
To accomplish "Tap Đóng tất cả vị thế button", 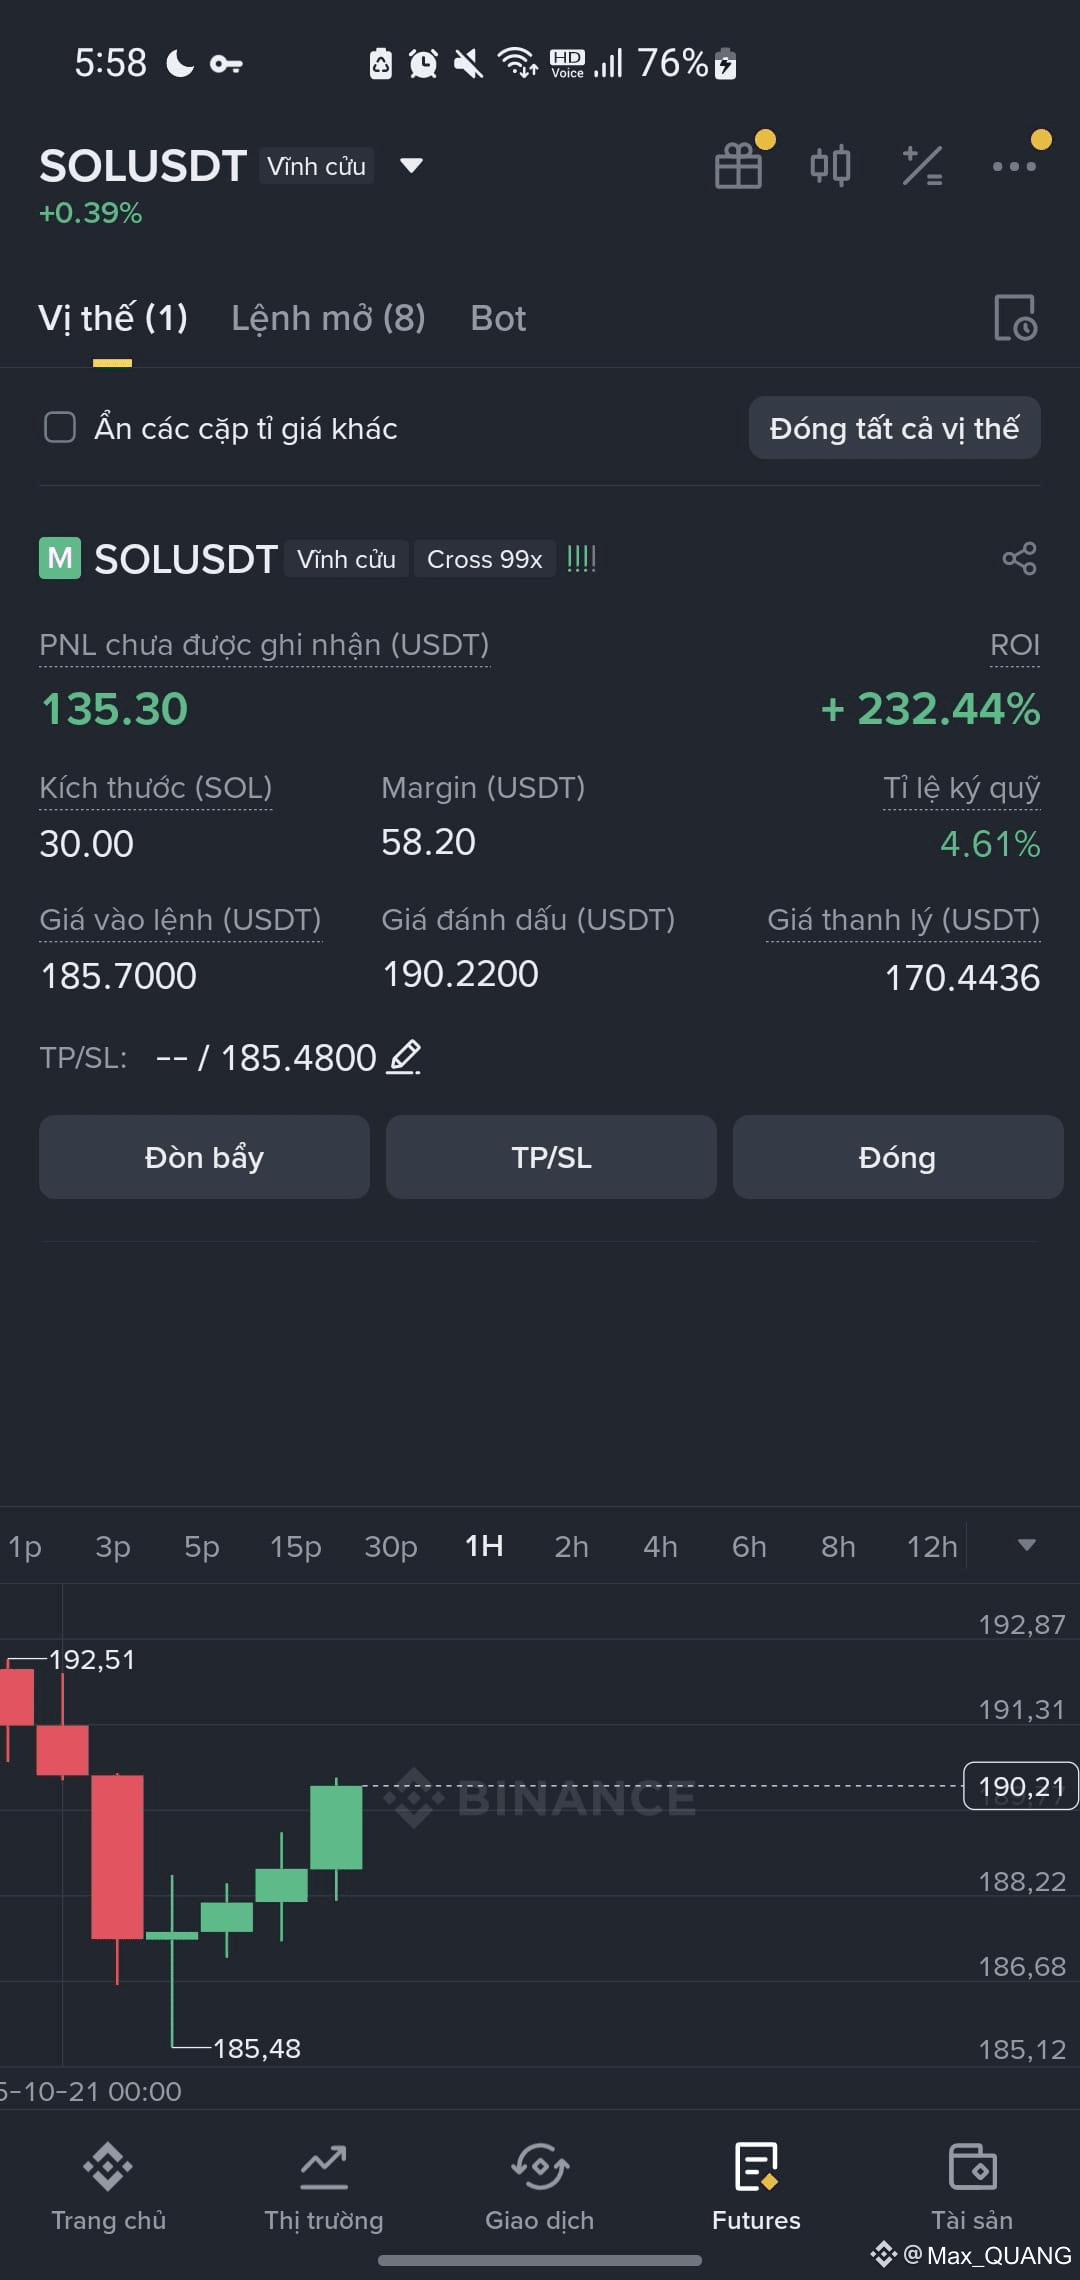I will click(894, 428).
